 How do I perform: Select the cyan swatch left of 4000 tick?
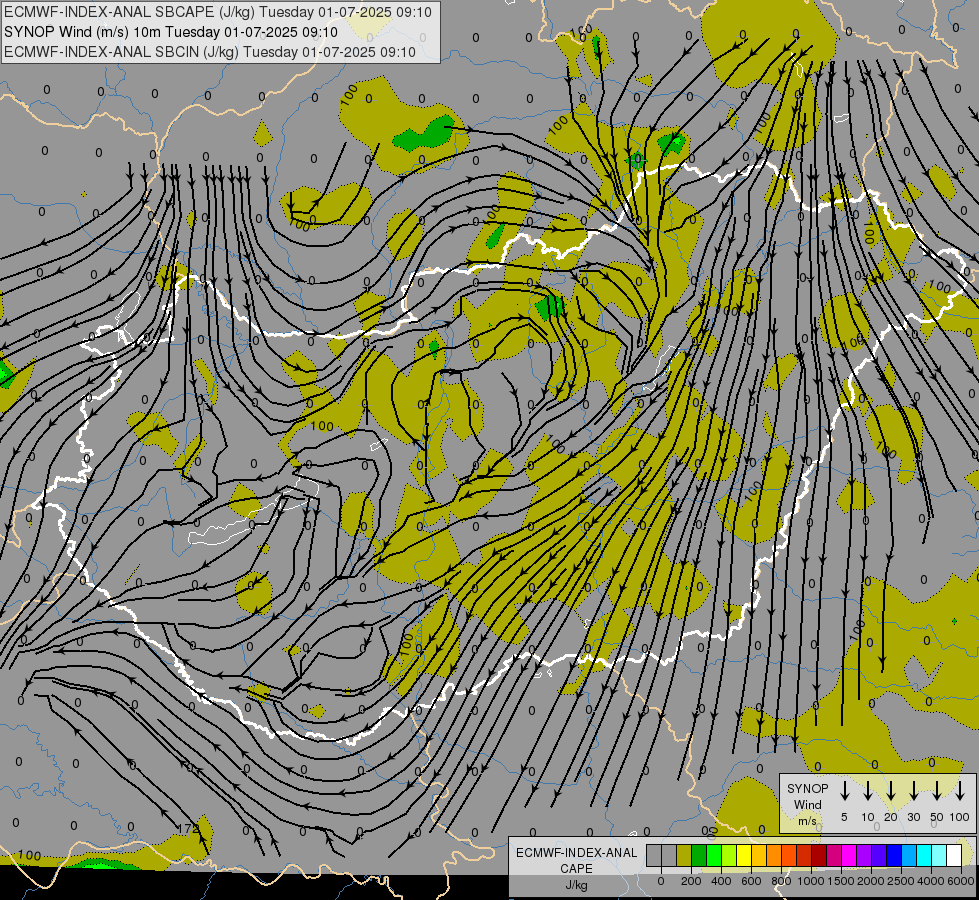924,856
